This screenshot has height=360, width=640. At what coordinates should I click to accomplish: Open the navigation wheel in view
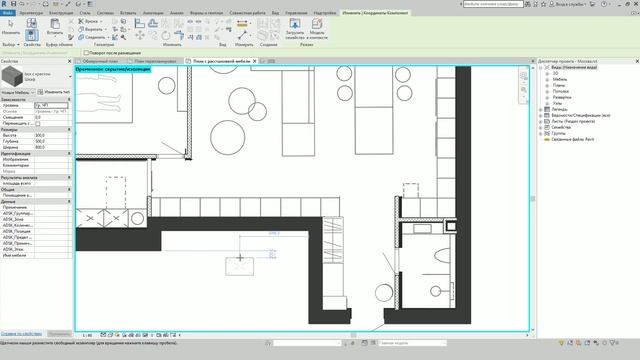(x=523, y=76)
